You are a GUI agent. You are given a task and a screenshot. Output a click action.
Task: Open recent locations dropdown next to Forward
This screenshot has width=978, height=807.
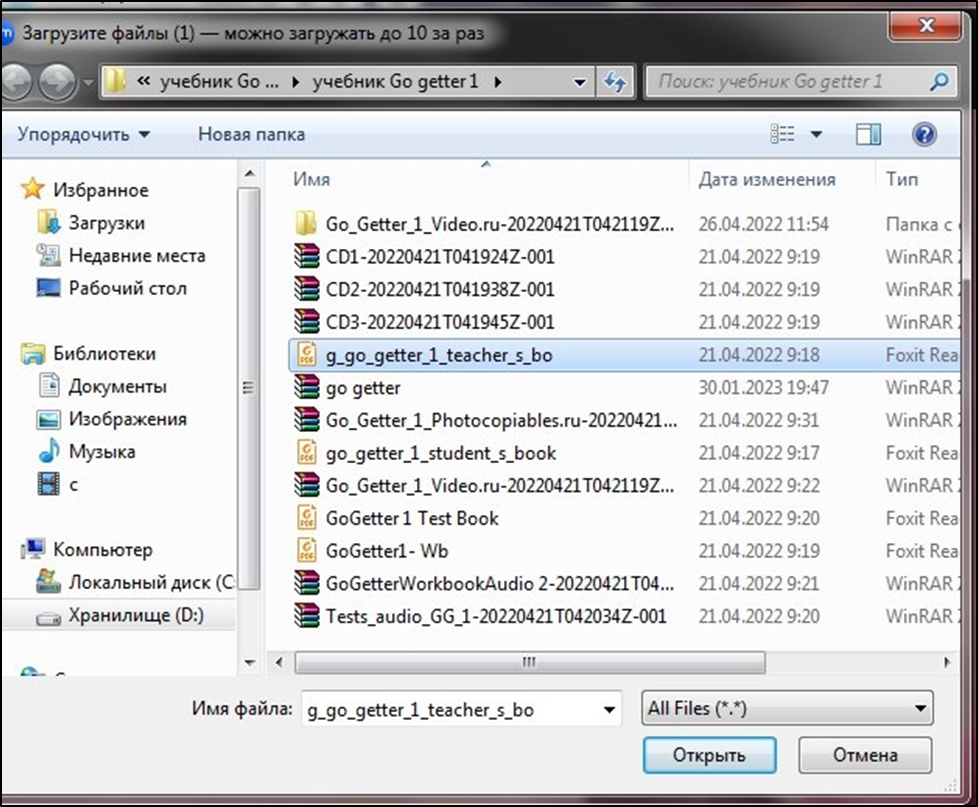tap(89, 82)
